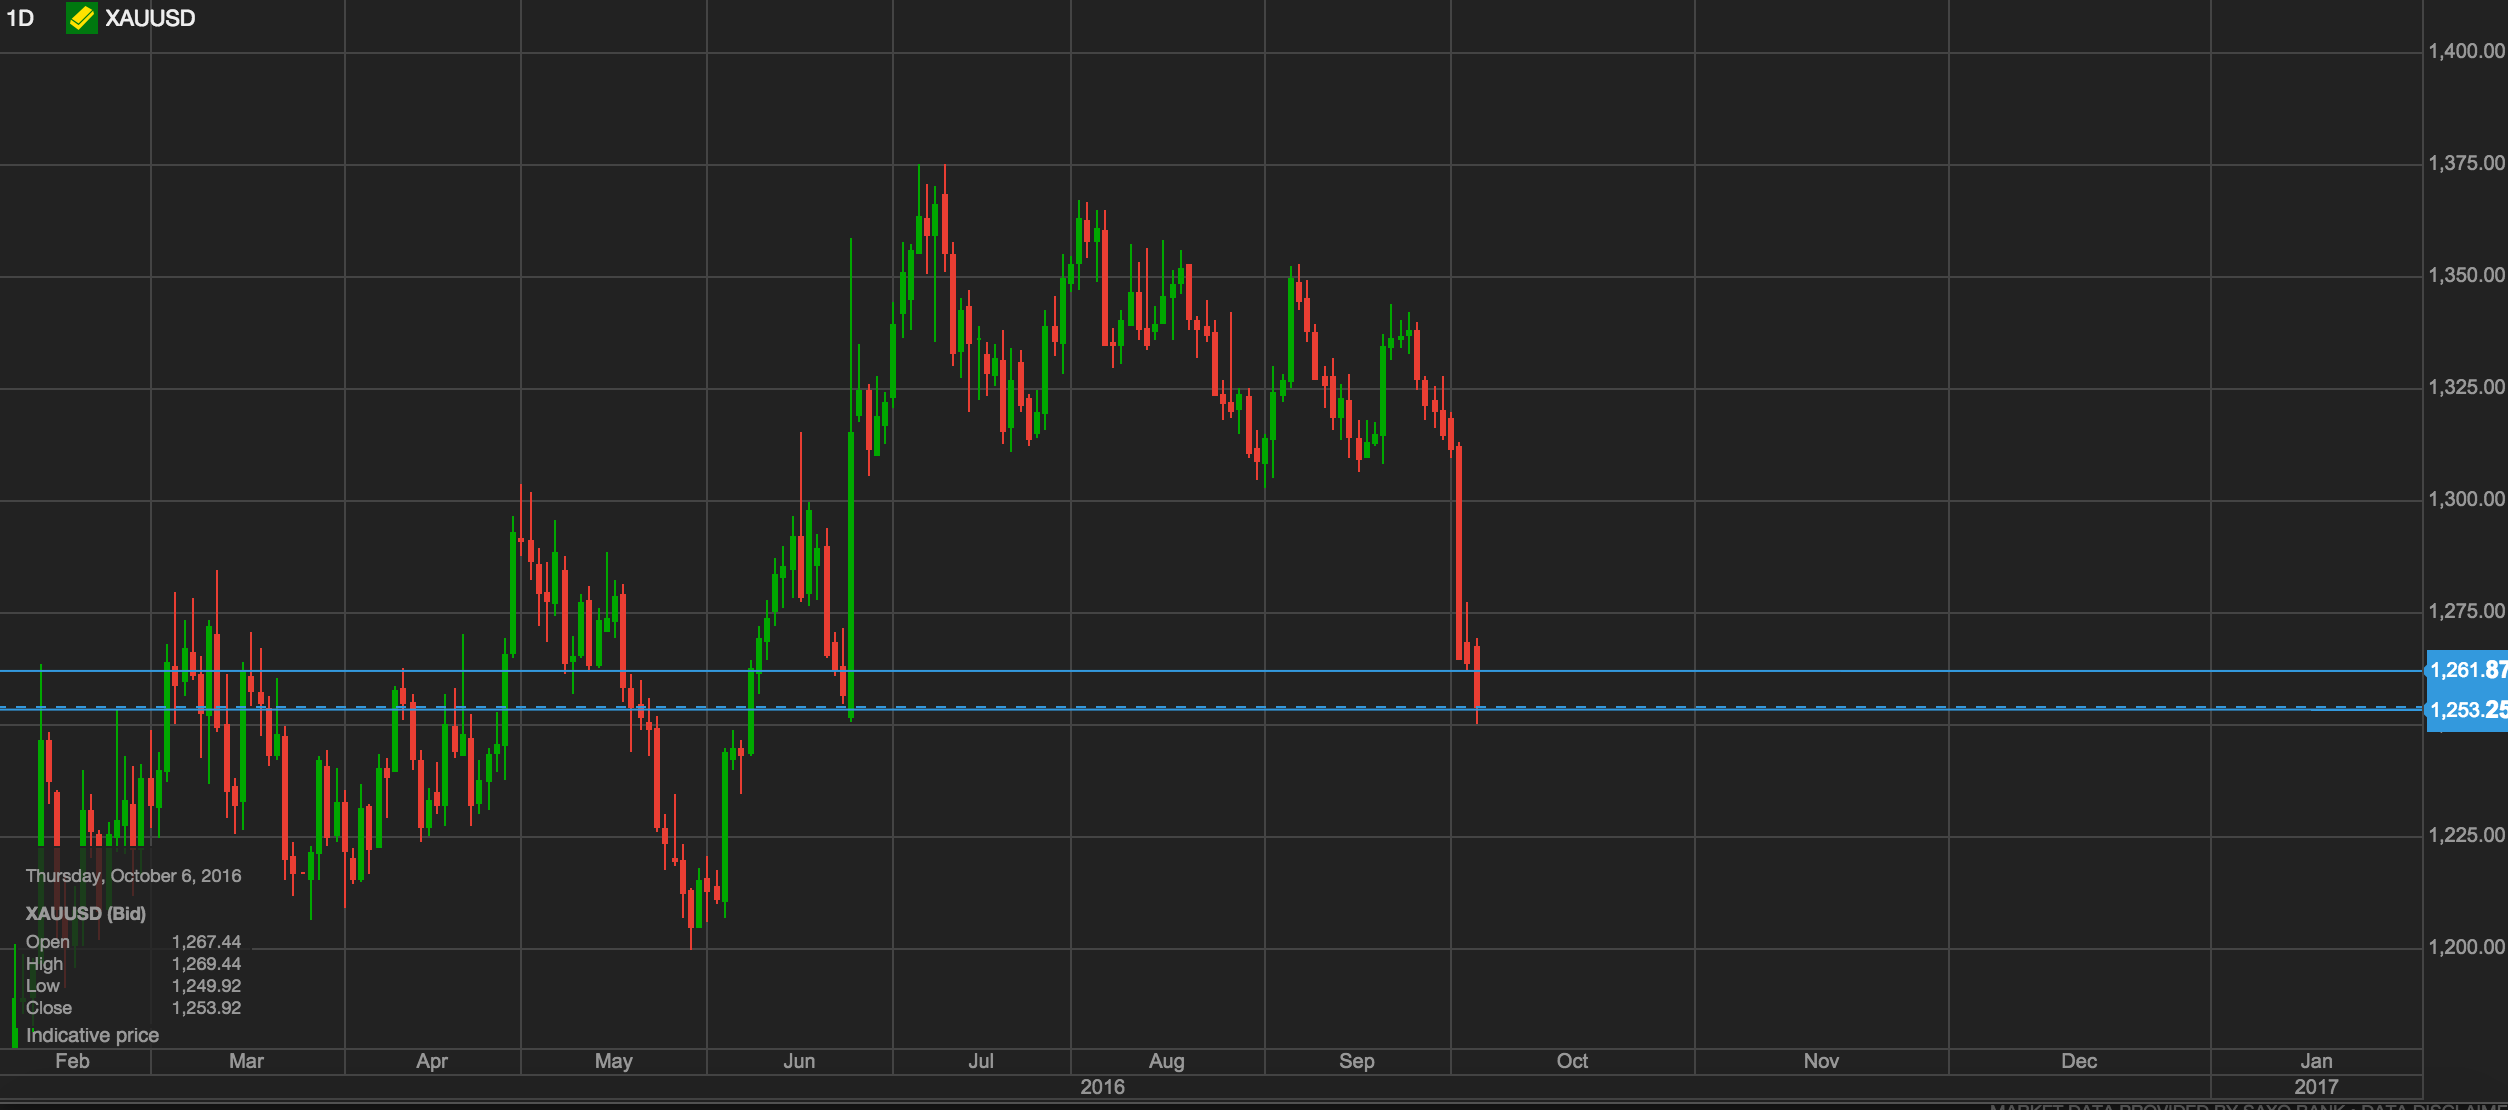Click the Sep month axis label
Screen dimensions: 2508x1110
(1357, 1061)
